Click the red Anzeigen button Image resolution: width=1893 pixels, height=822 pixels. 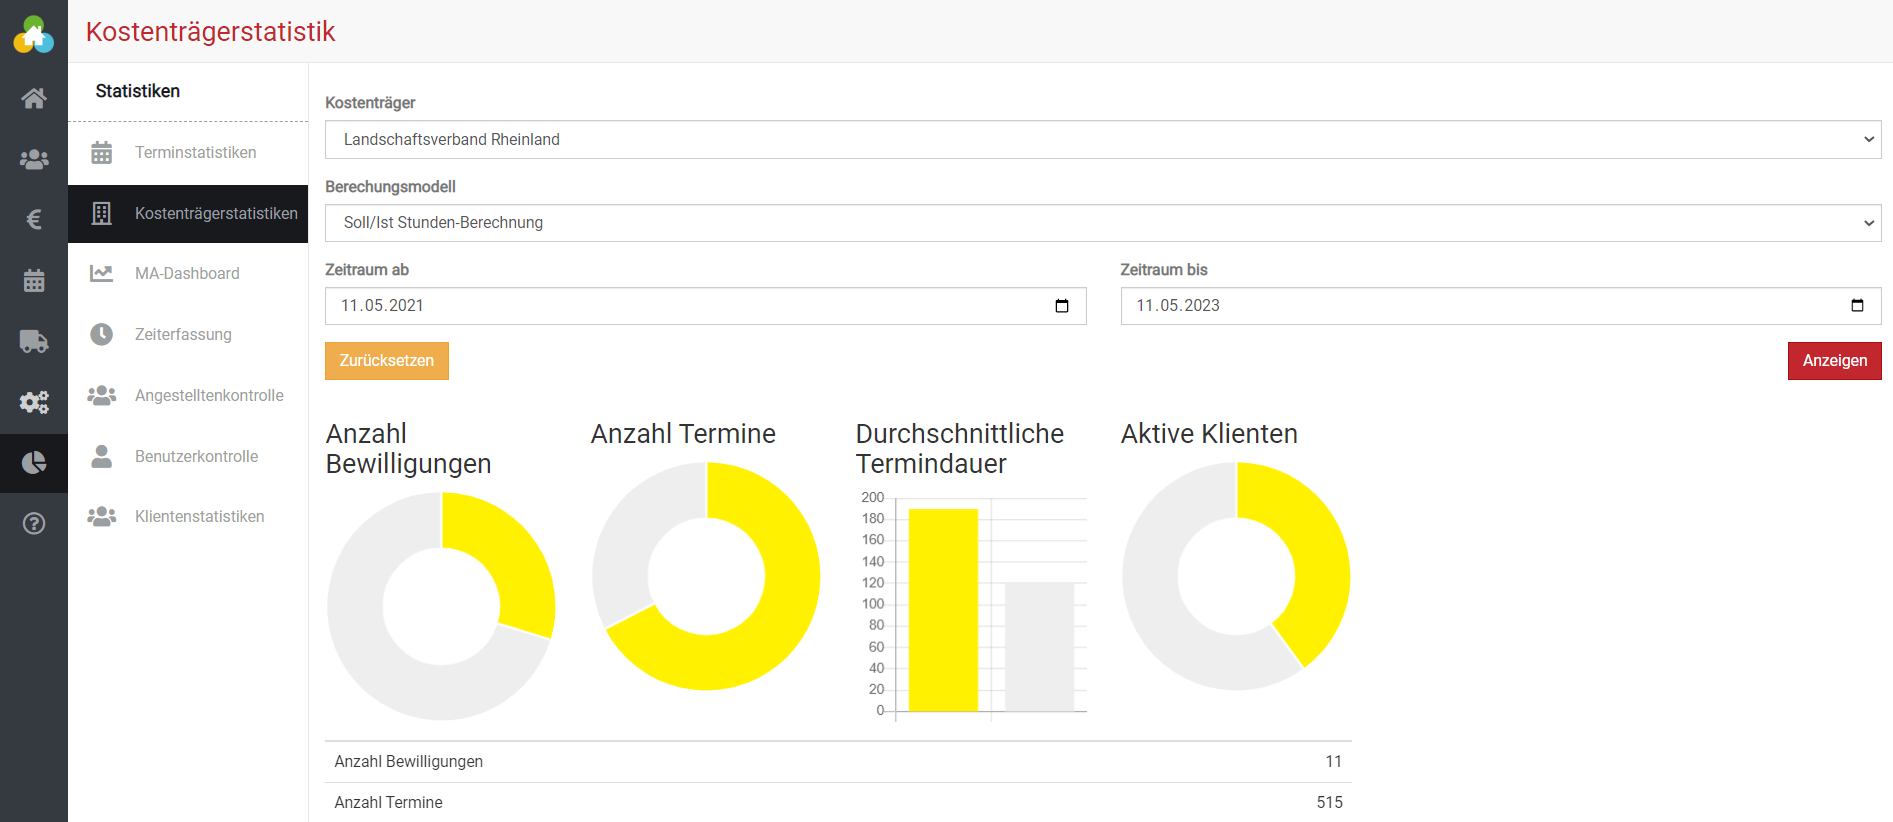(x=1834, y=361)
